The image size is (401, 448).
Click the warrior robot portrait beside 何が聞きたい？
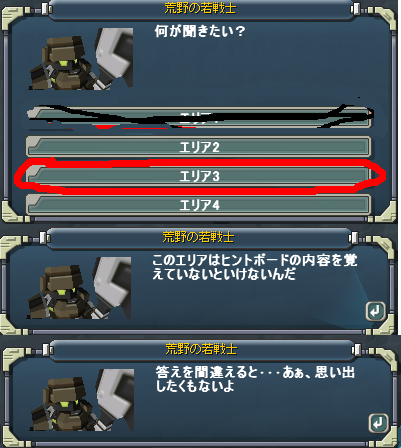[x=81, y=58]
